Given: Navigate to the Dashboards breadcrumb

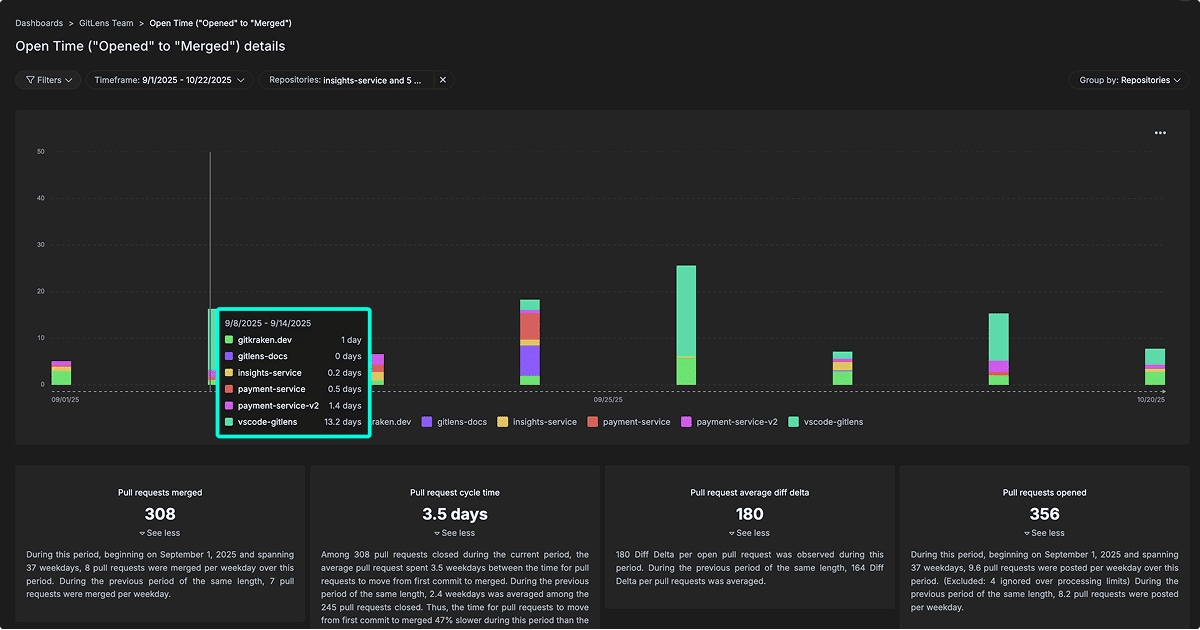Looking at the screenshot, I should (38, 22).
